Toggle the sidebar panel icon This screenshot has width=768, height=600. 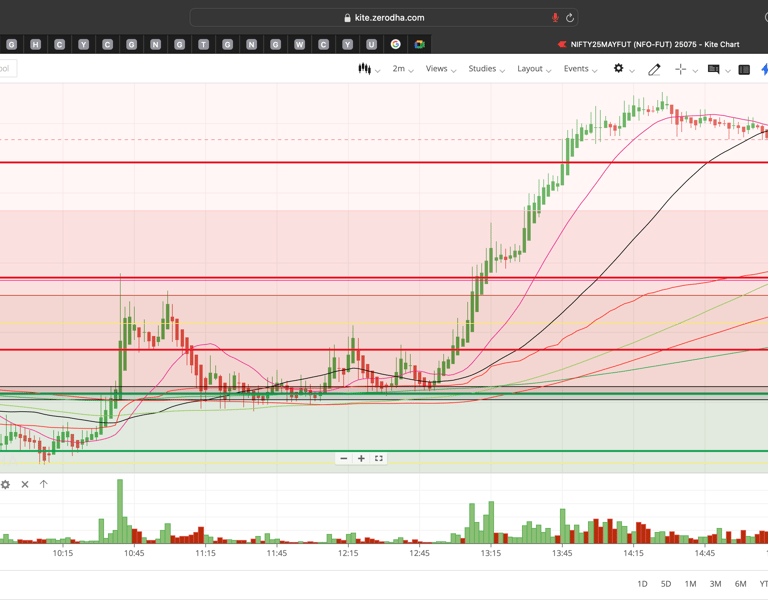tap(744, 70)
